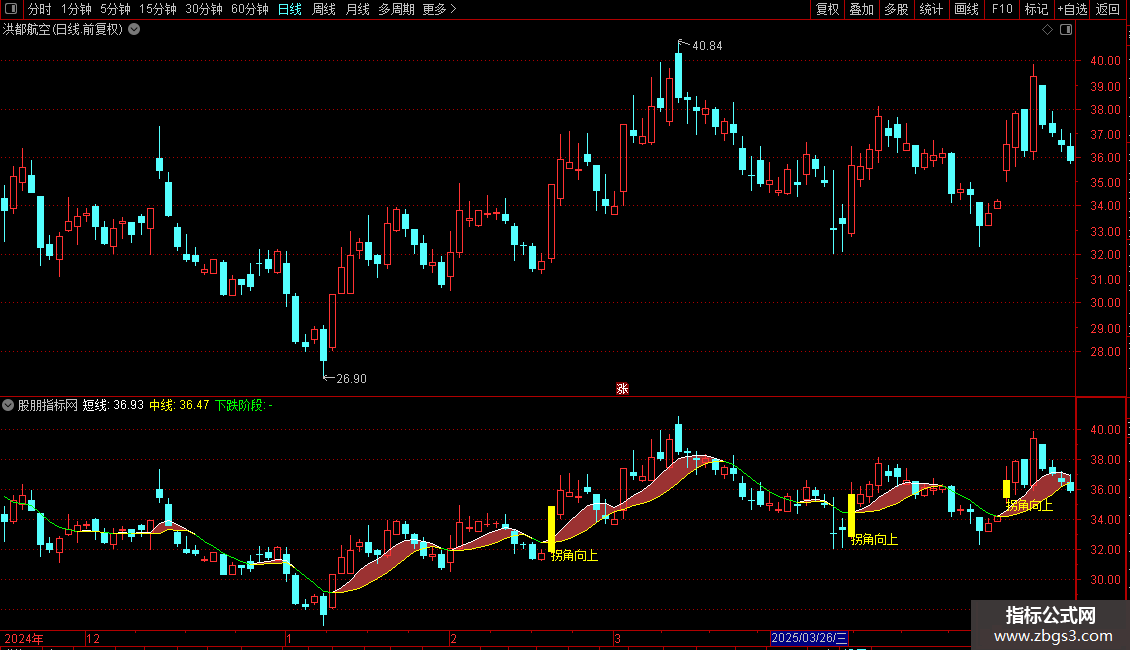1130x650 pixels.
Task: Switch to 分时 intraday view
Action: (40, 9)
